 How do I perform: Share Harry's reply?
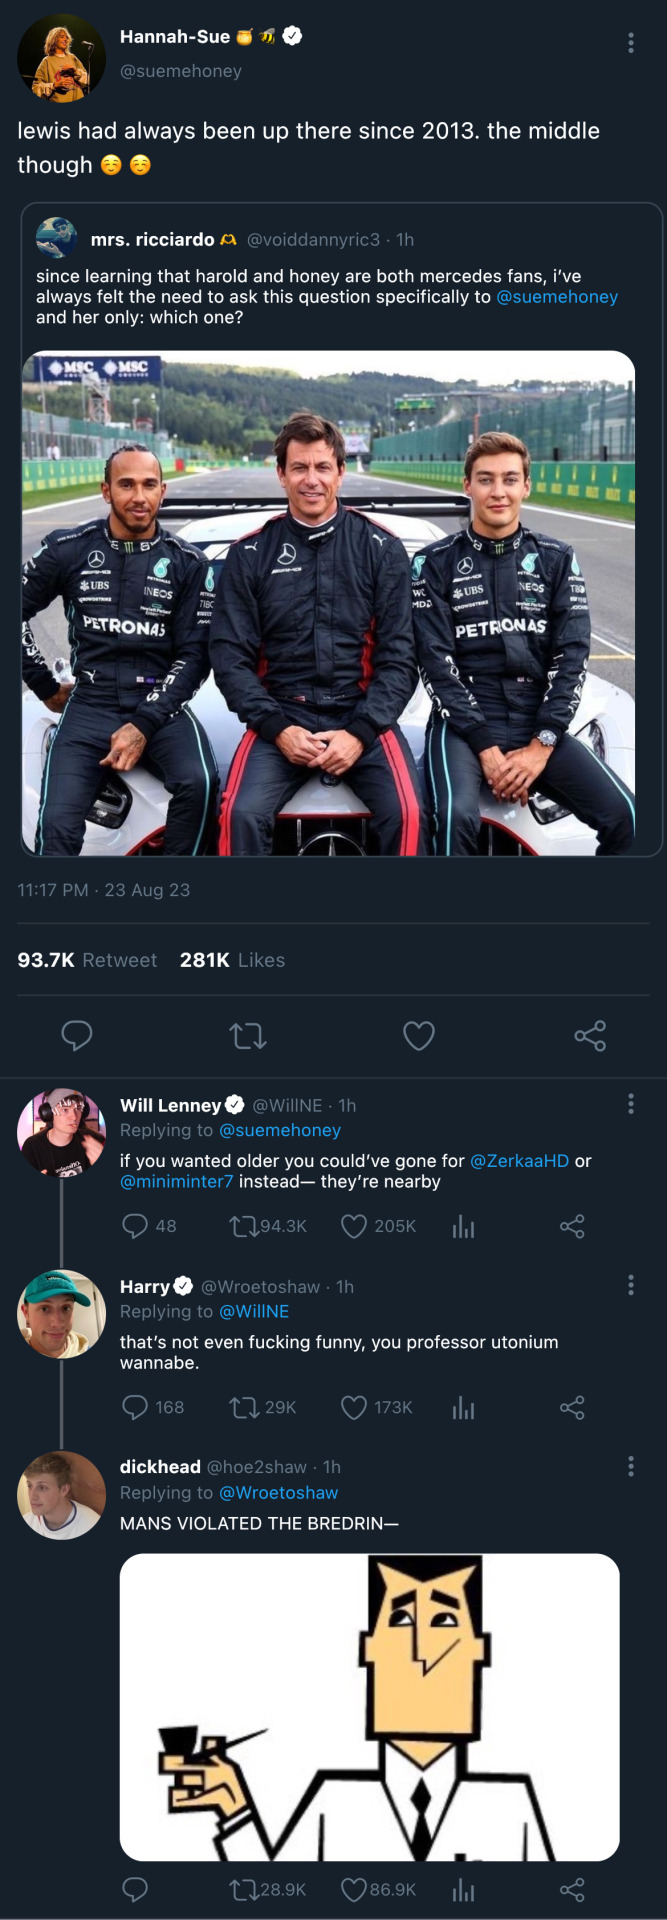pyautogui.click(x=572, y=1407)
